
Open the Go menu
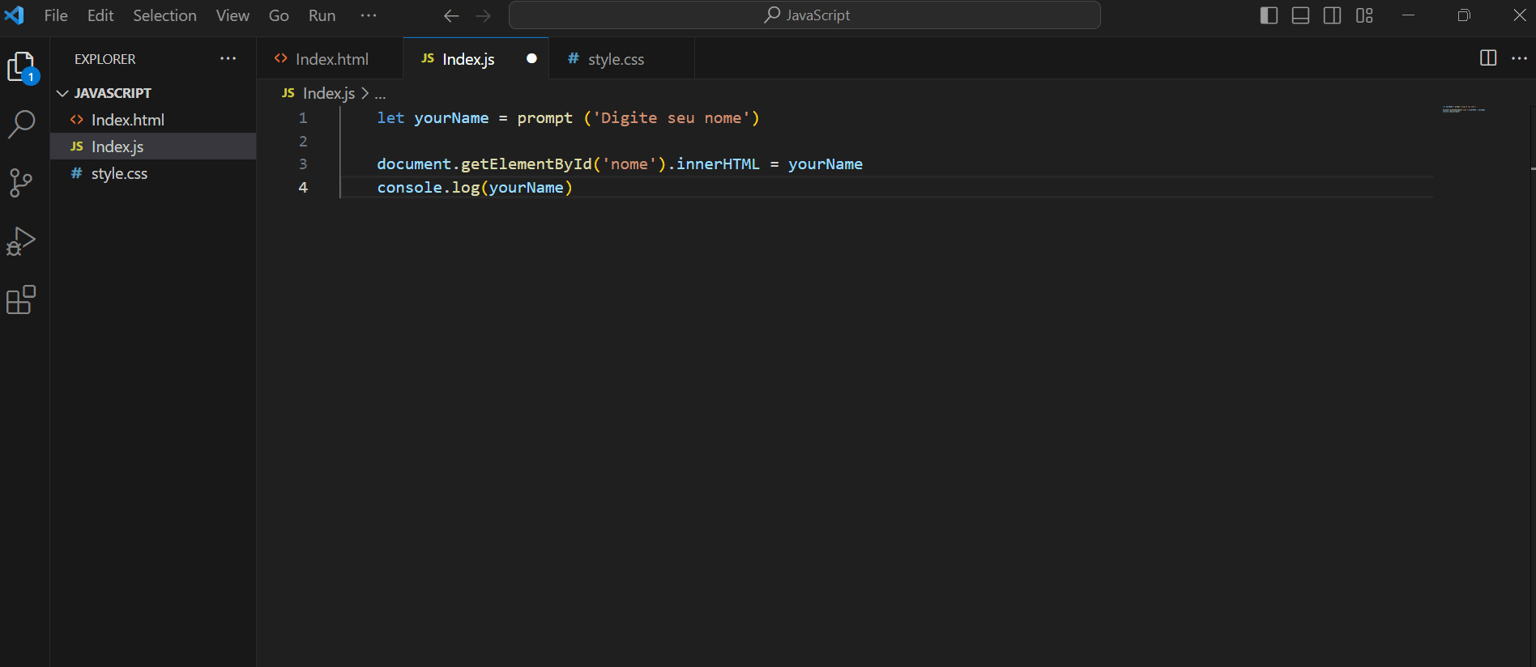point(279,16)
